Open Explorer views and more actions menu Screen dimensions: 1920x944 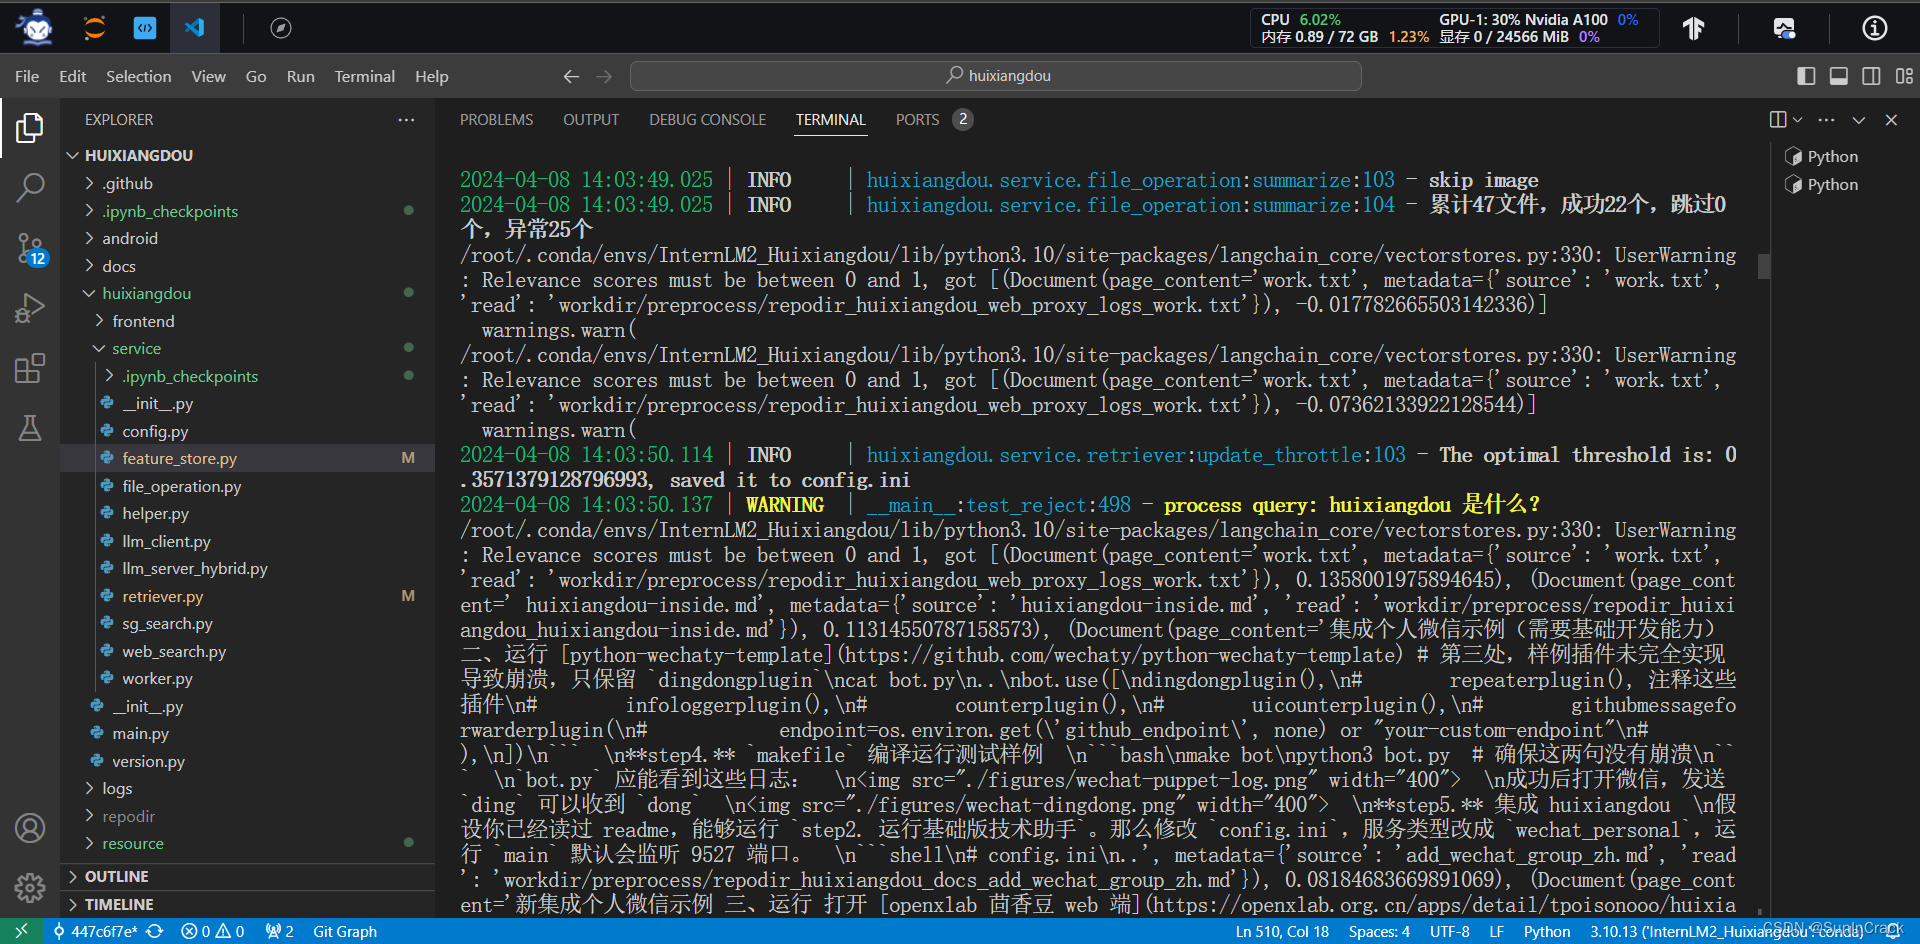click(406, 120)
